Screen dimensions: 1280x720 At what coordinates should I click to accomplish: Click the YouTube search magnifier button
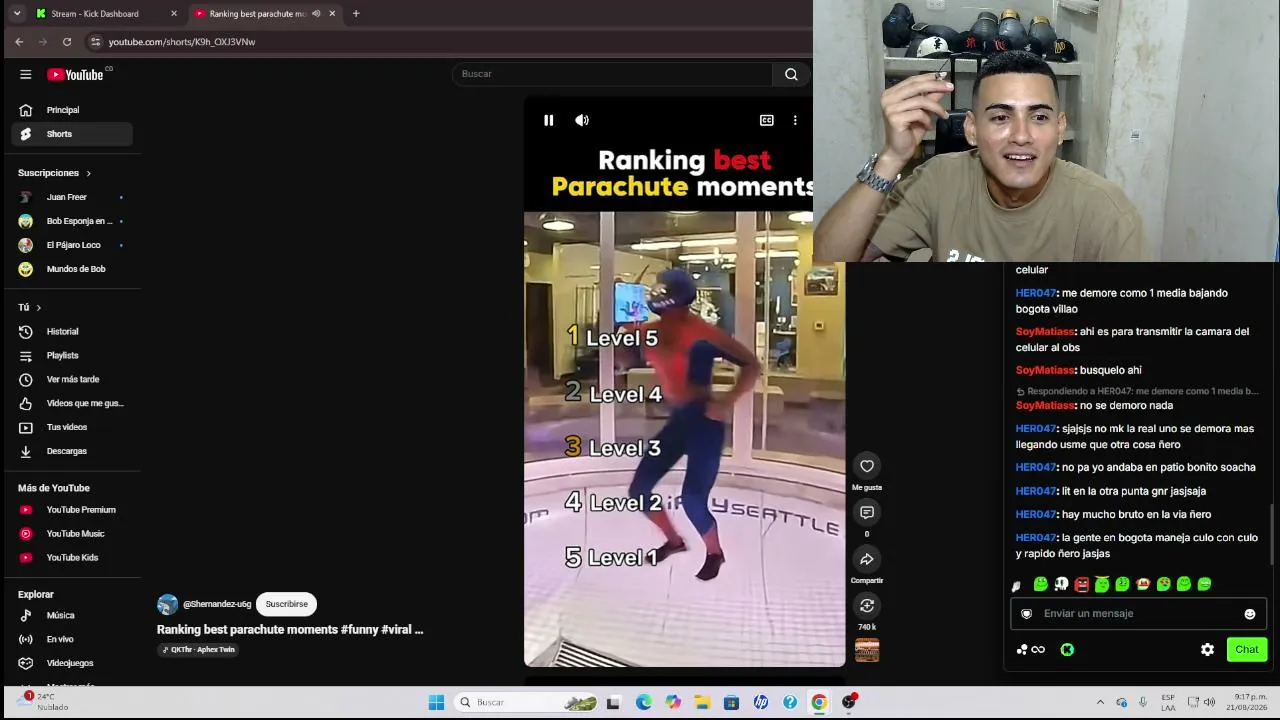[791, 74]
